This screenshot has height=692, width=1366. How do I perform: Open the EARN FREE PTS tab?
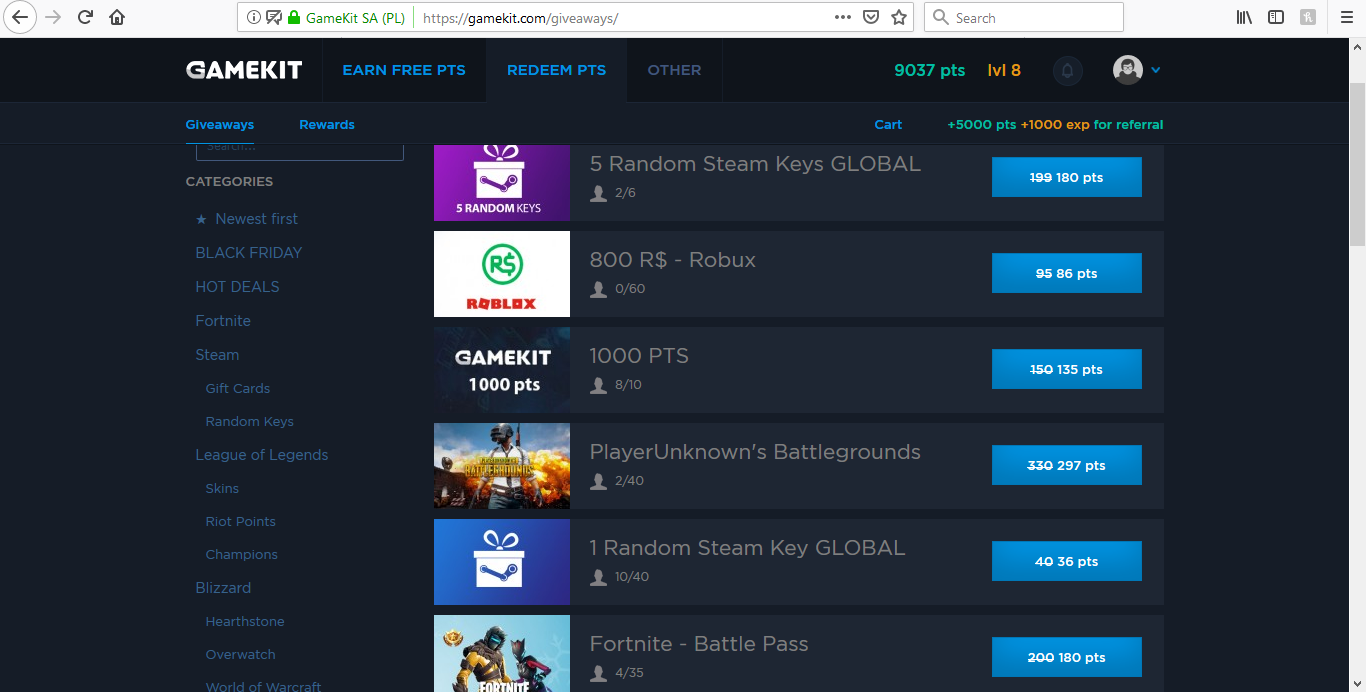(404, 70)
